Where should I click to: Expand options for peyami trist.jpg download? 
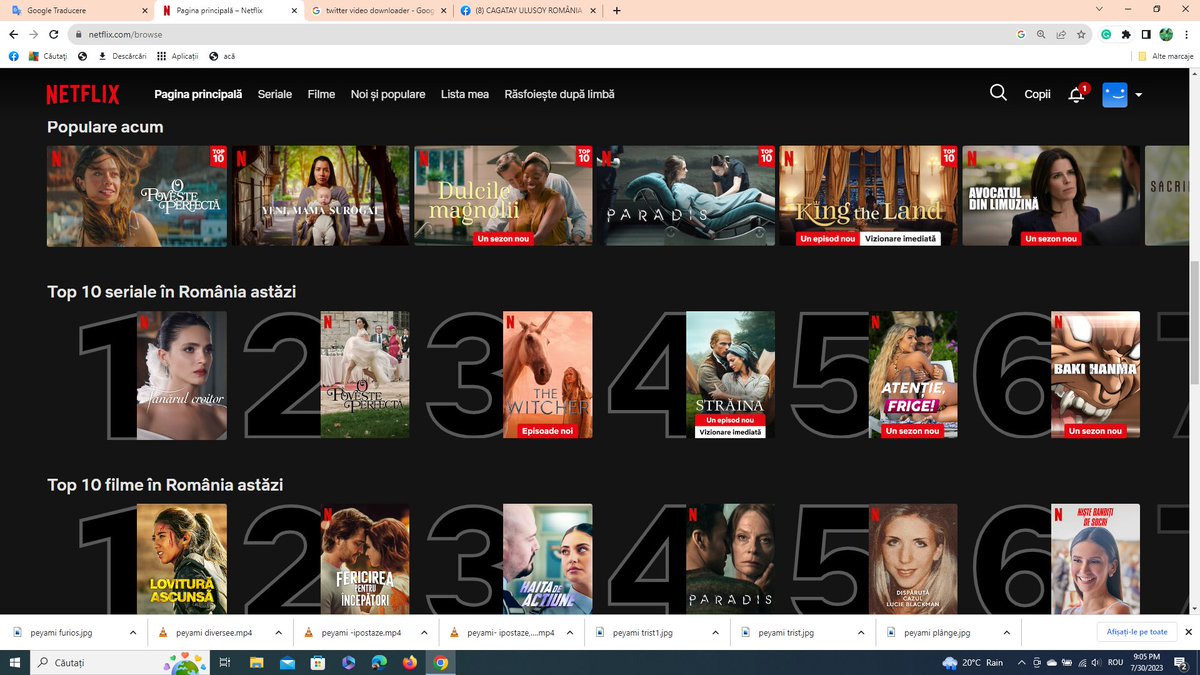862,633
